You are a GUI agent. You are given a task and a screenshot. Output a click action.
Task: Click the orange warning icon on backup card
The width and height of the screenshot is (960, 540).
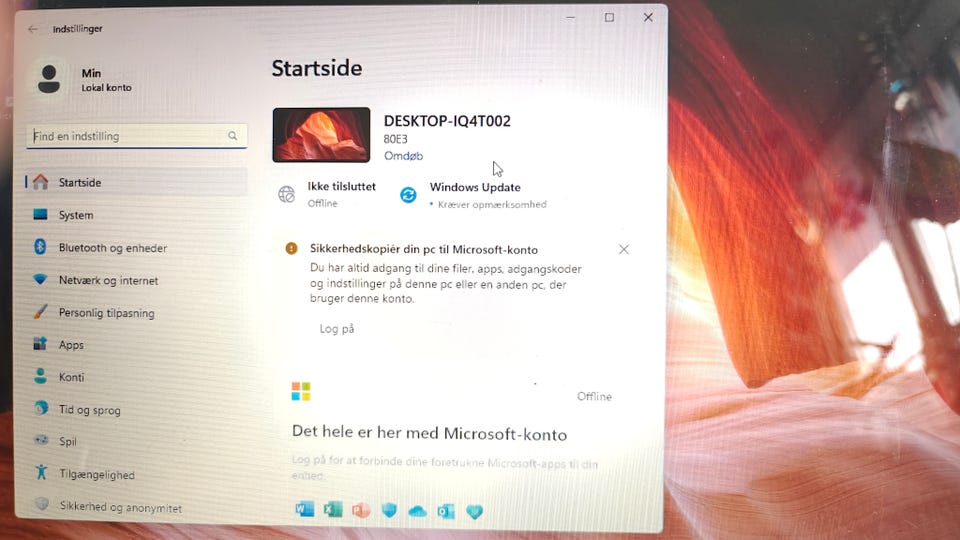click(x=291, y=248)
